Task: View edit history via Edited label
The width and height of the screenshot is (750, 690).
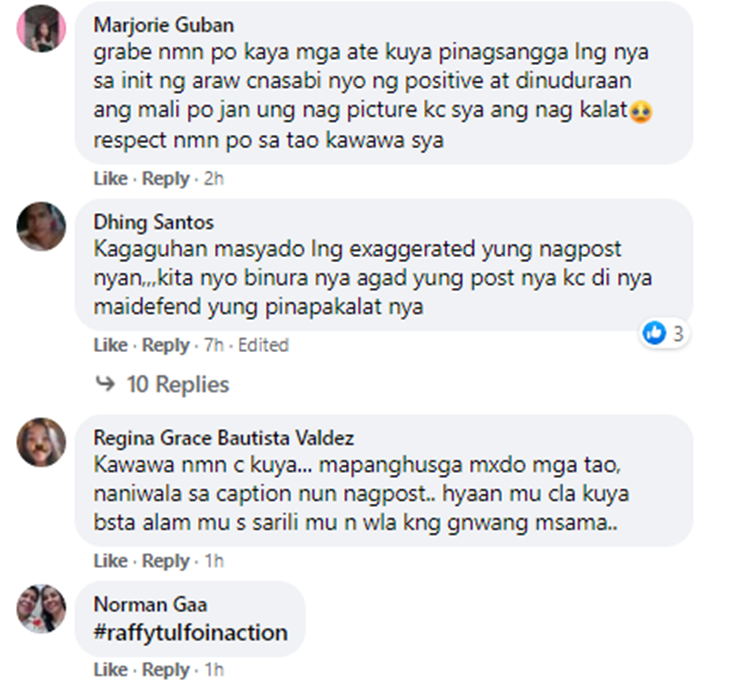Action: coord(264,345)
